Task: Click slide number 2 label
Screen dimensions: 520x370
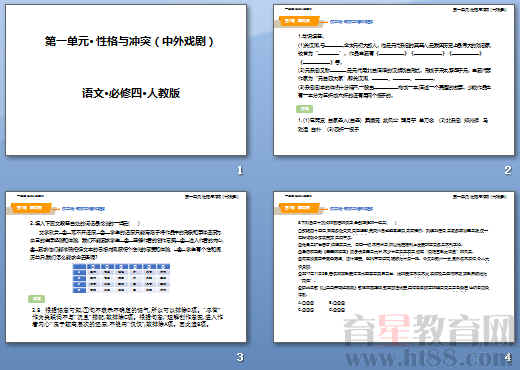Action: pos(508,170)
